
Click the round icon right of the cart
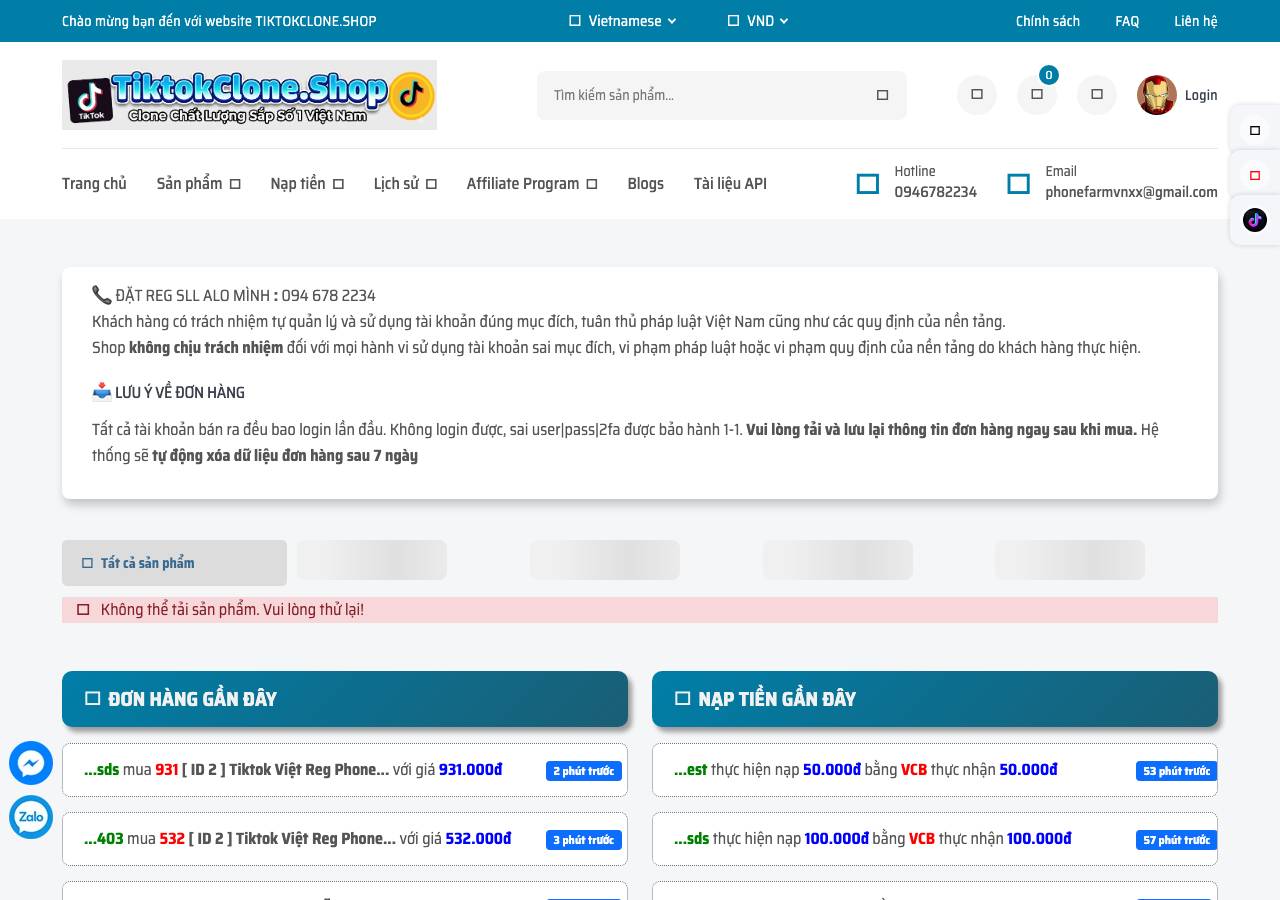coord(1097,95)
